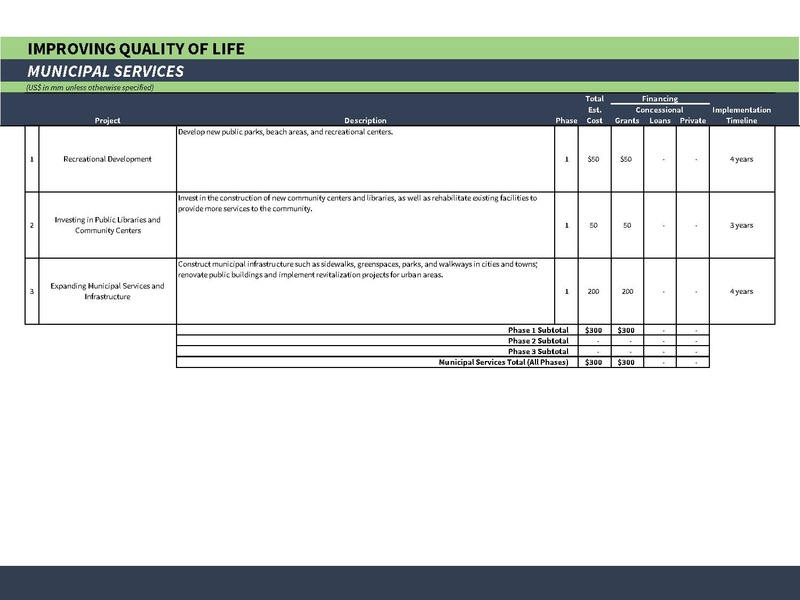Select 'Municipal Services Total (All Phases)' label
Image resolution: width=800 pixels, height=600 pixels.
[x=503, y=362]
